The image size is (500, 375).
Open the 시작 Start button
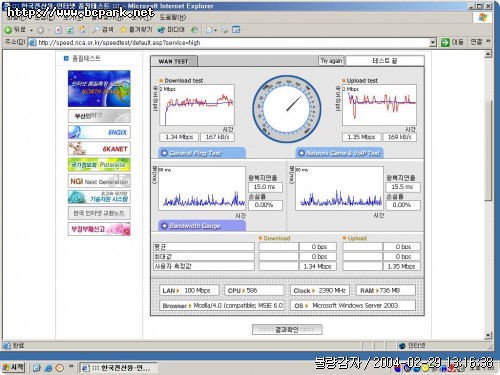[13, 367]
